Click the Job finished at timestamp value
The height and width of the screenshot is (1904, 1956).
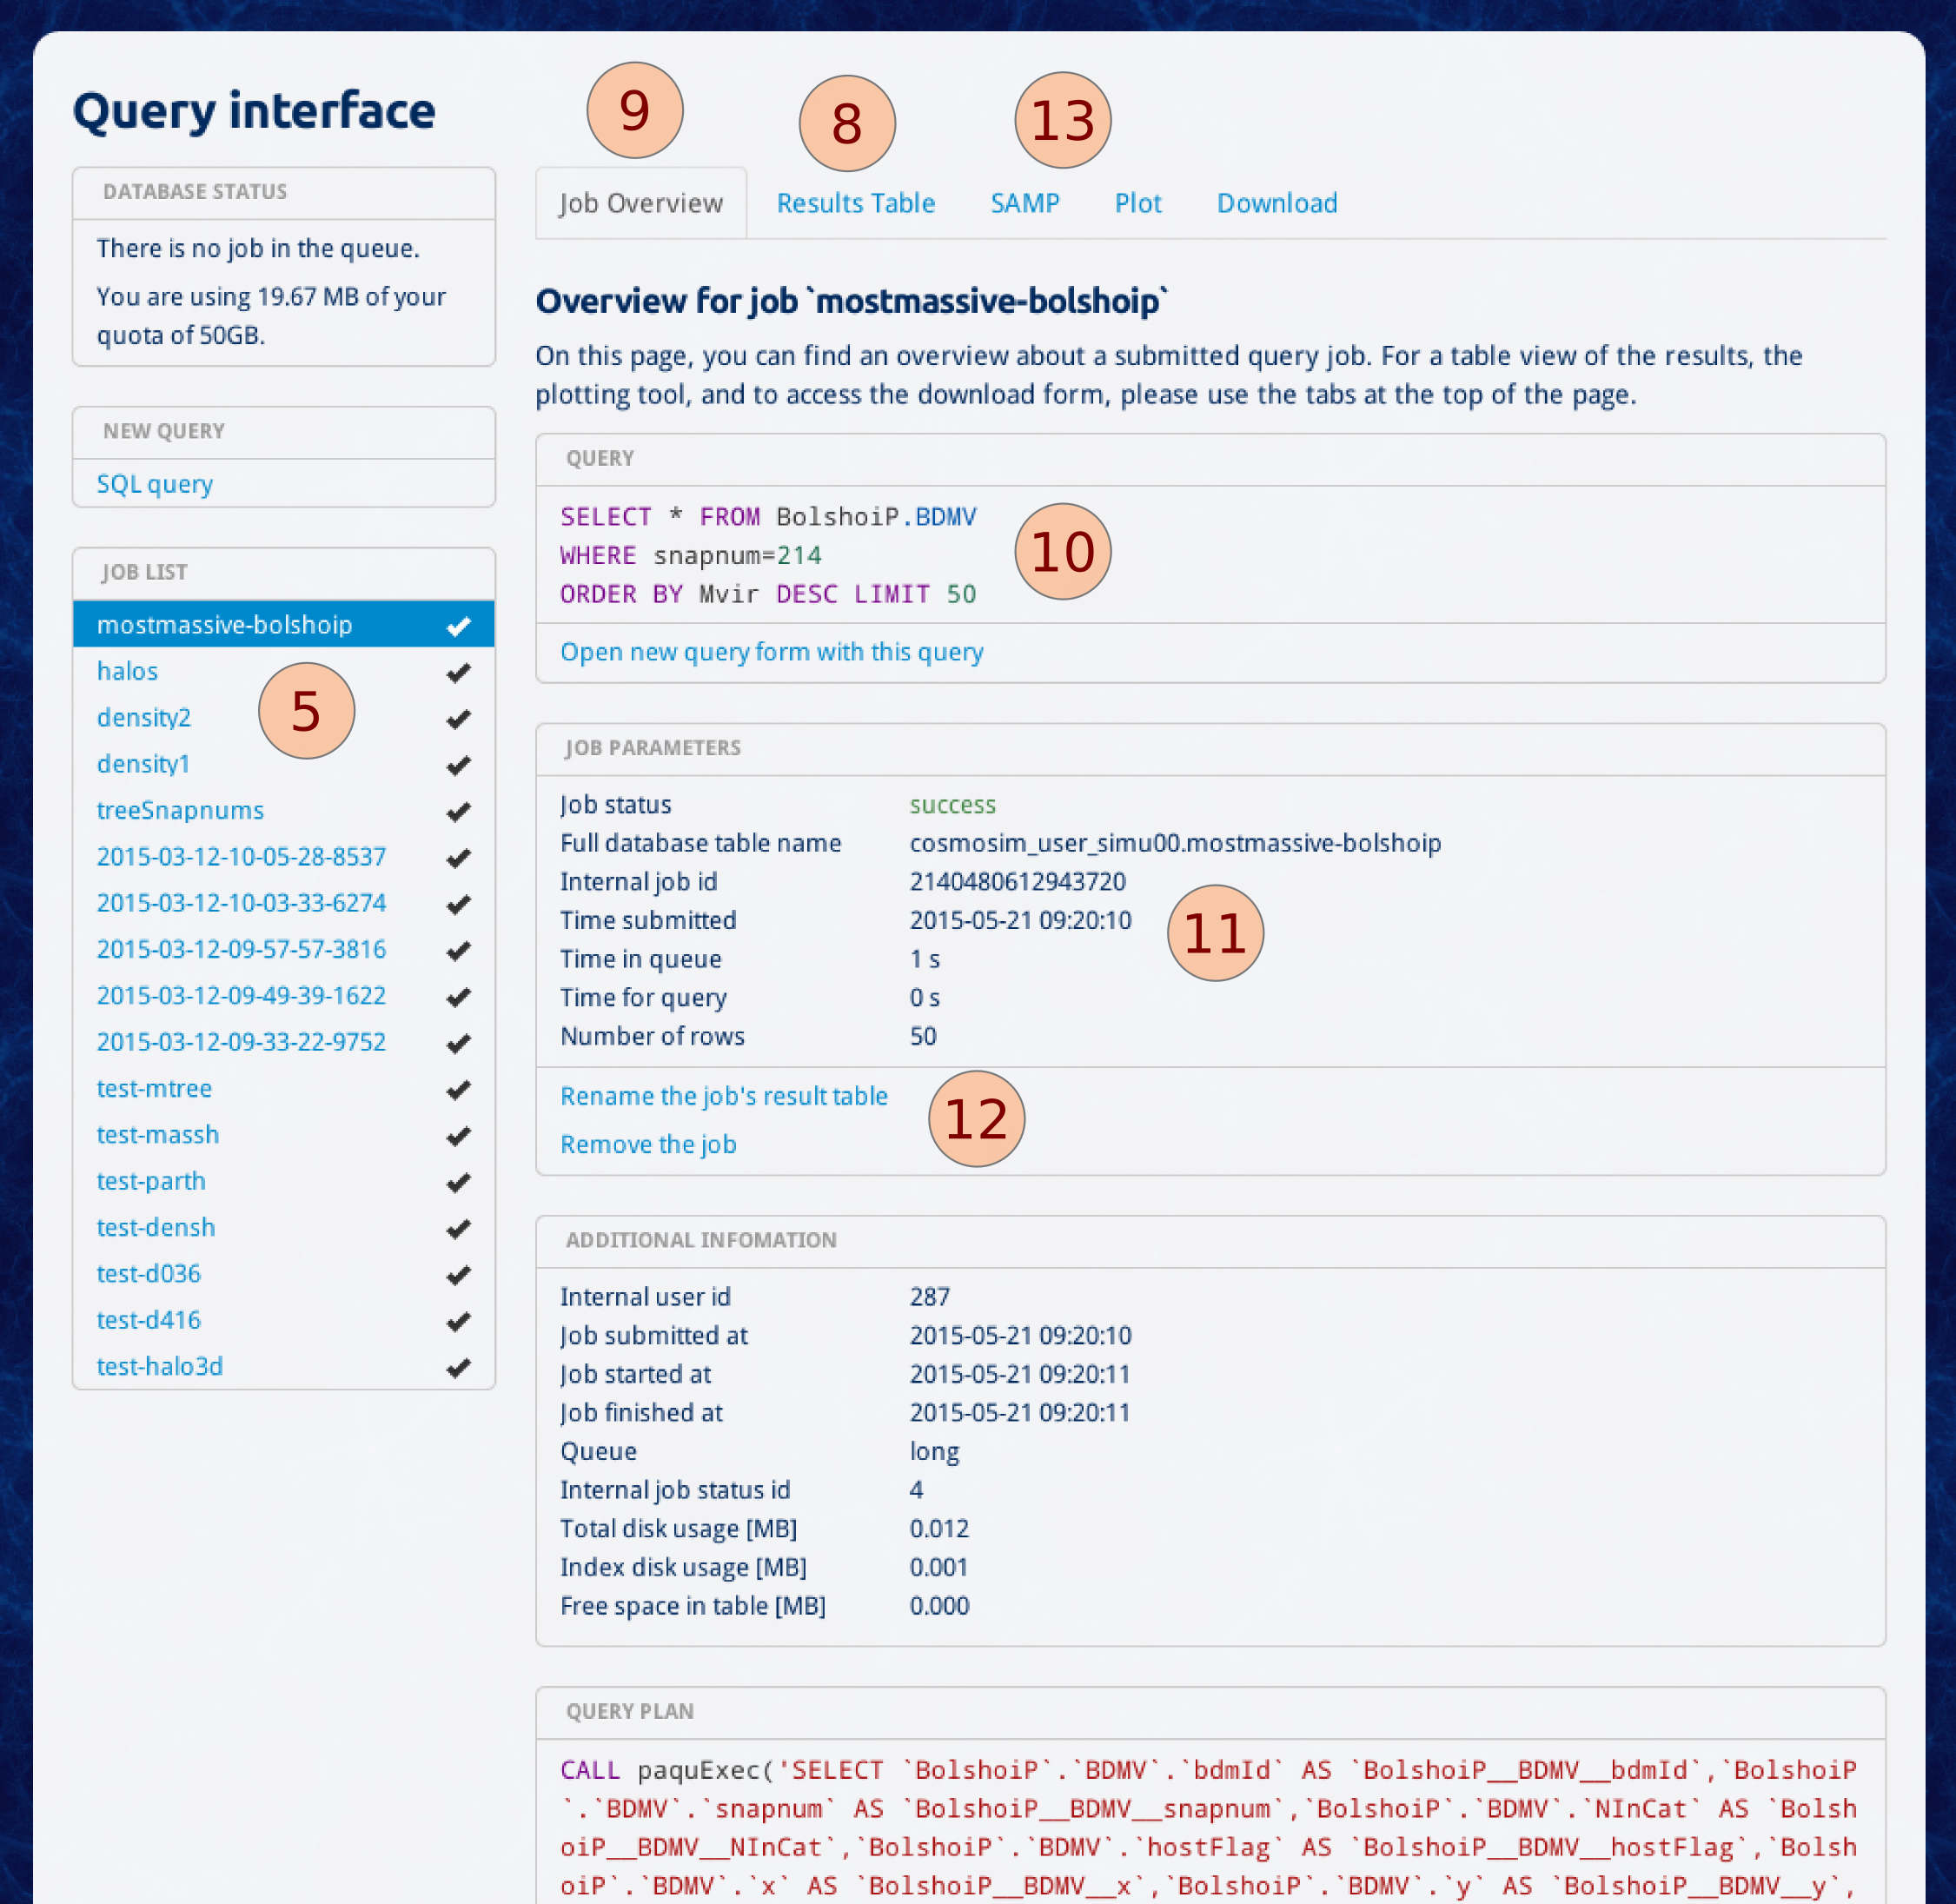pyautogui.click(x=1019, y=1413)
